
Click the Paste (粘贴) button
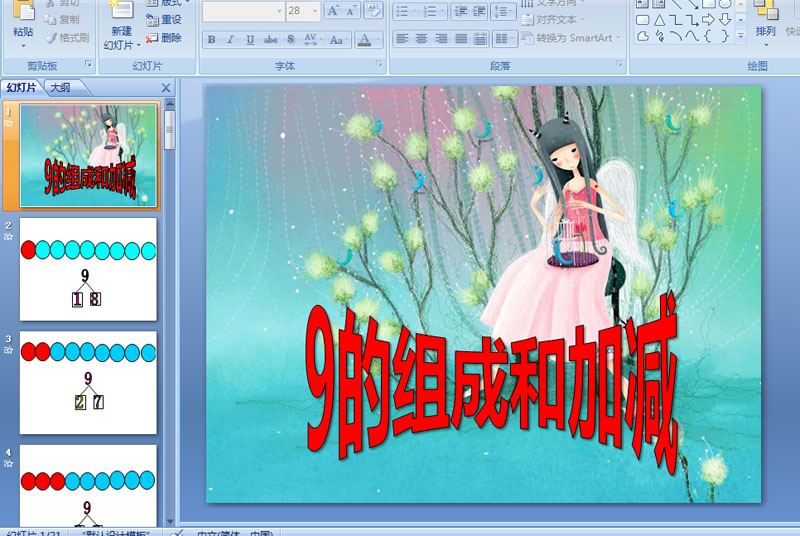pyautogui.click(x=23, y=24)
